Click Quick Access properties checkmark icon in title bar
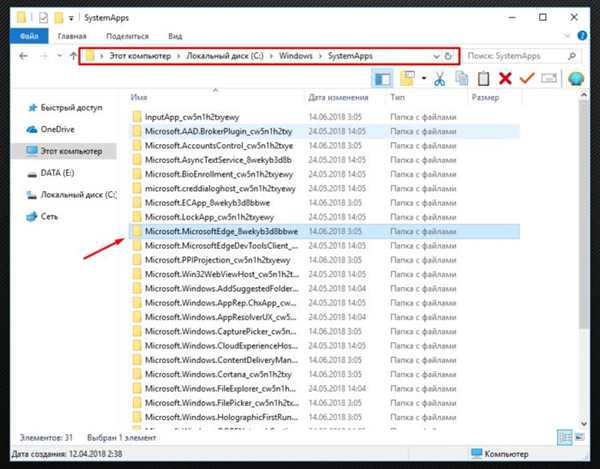 pos(43,18)
